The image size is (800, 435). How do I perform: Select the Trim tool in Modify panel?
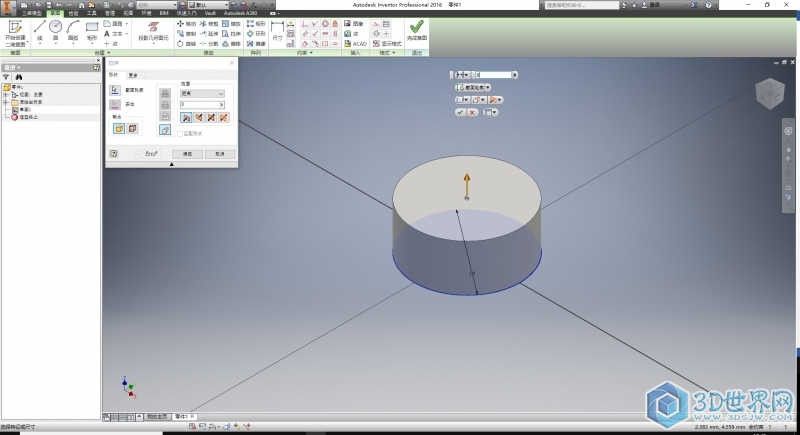pyautogui.click(x=209, y=24)
